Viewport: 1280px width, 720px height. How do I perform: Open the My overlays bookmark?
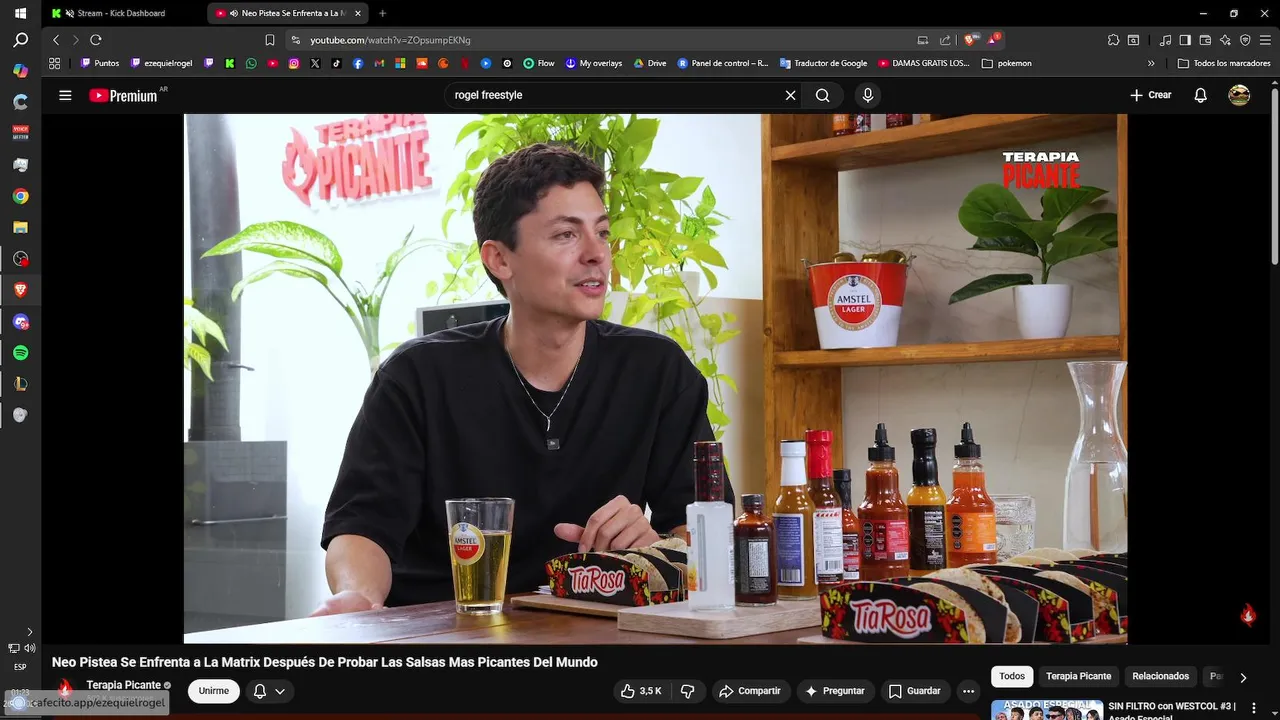(x=594, y=63)
